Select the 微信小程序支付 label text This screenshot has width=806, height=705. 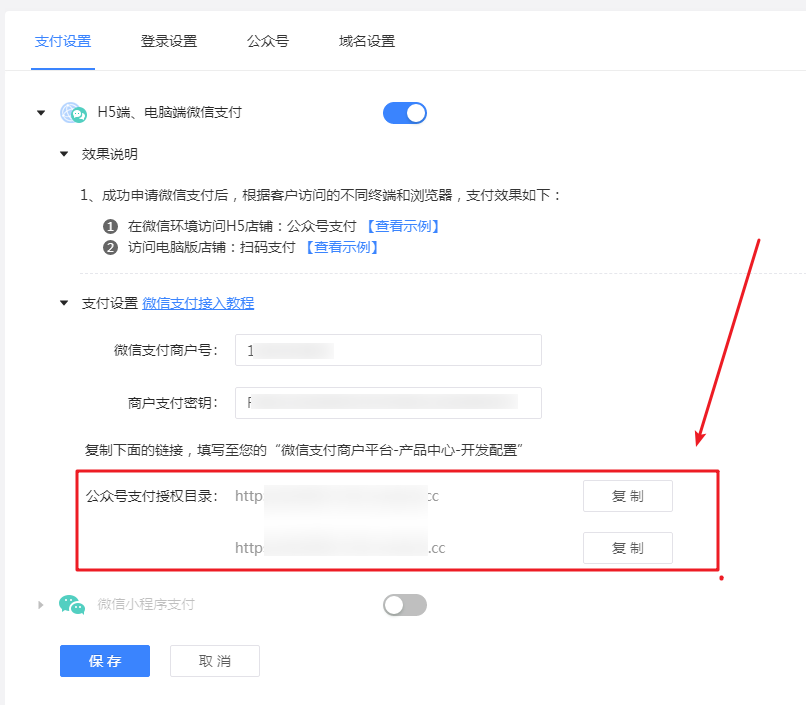click(x=146, y=604)
